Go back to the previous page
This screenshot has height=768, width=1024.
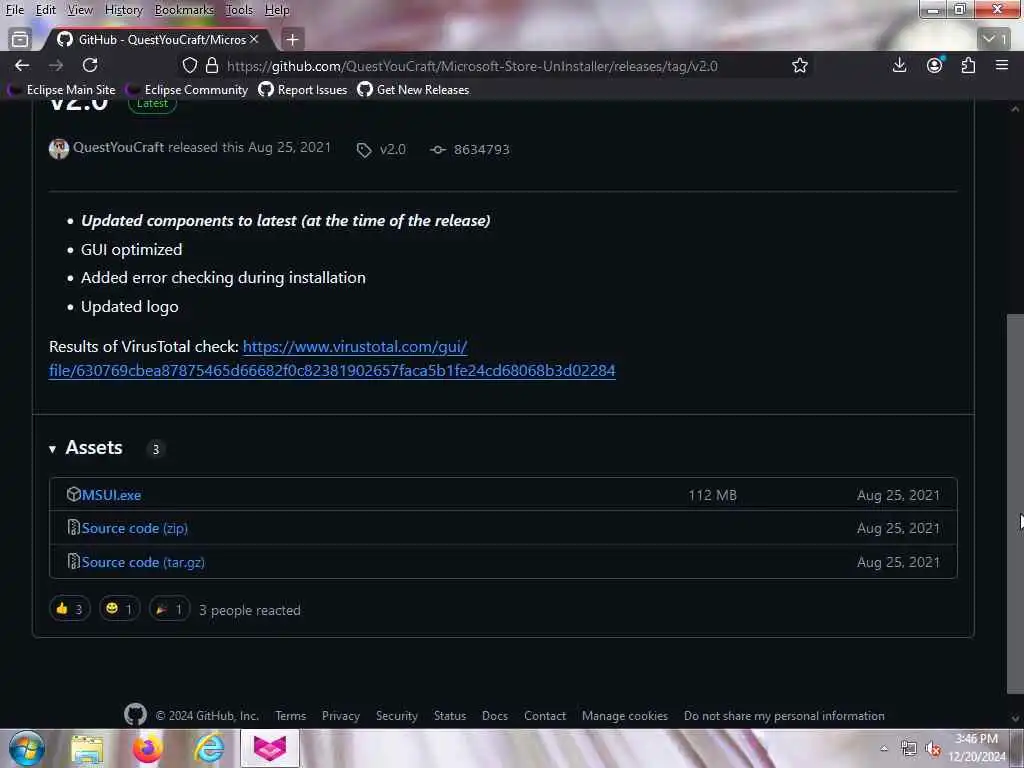click(22, 65)
